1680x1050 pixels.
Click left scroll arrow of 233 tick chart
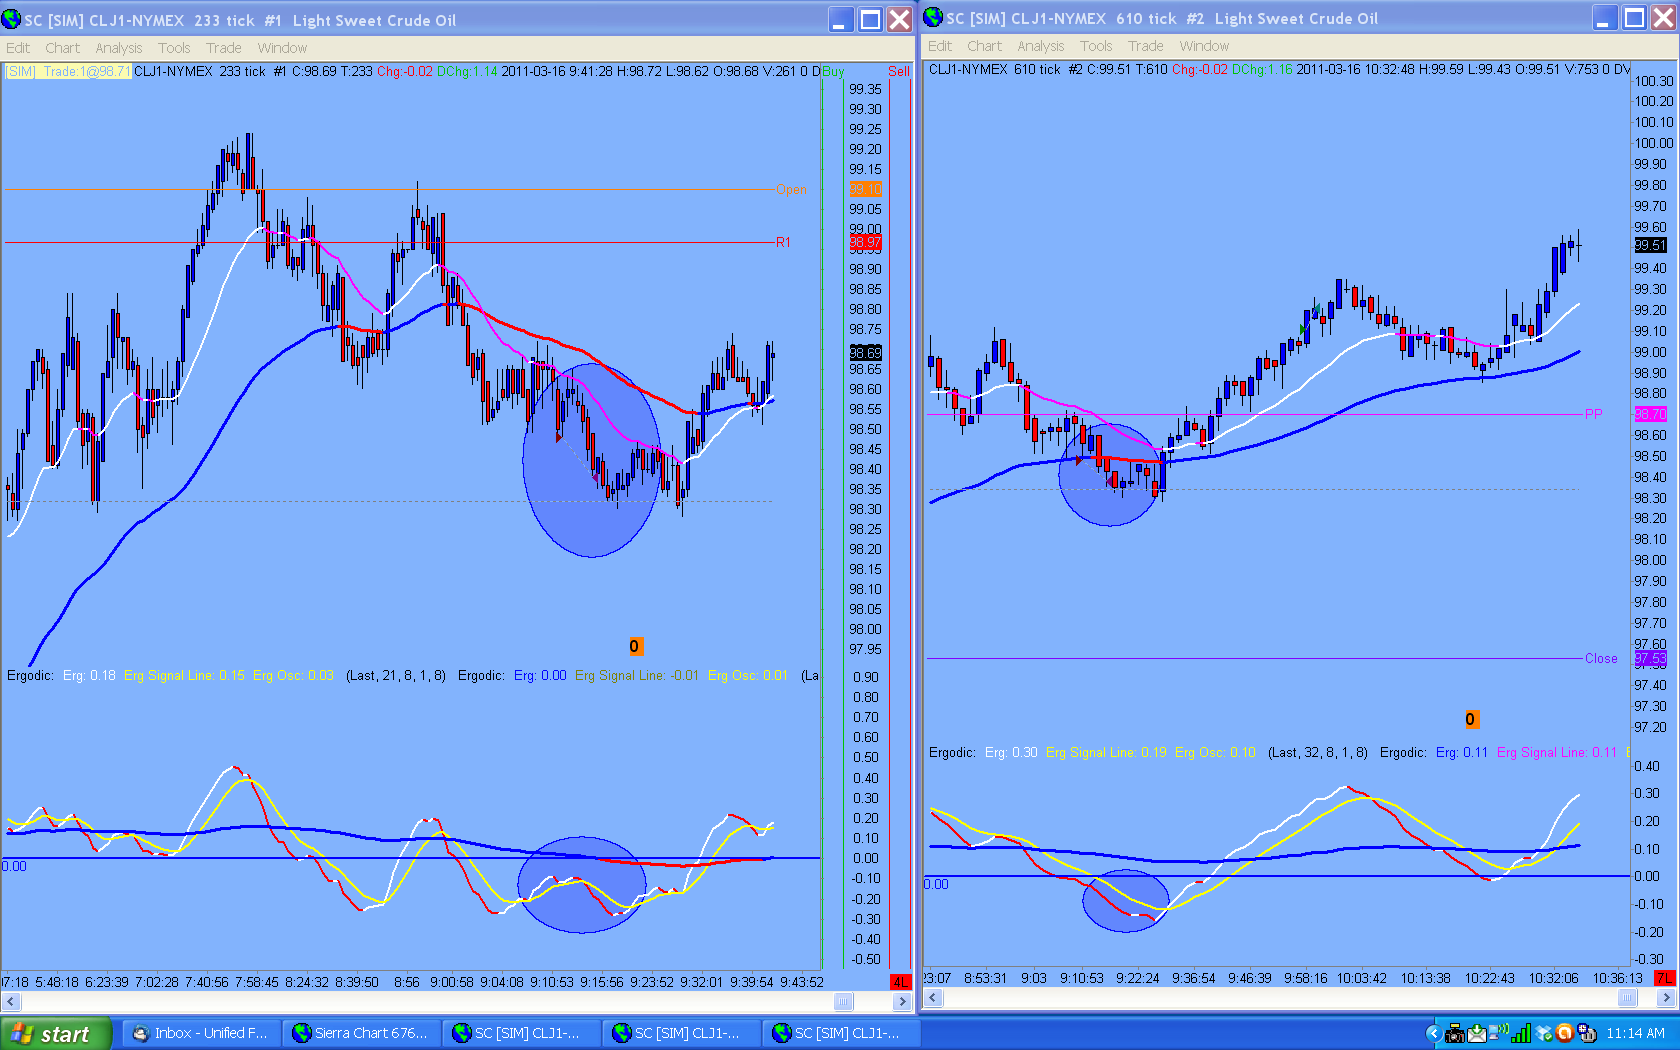point(11,1001)
